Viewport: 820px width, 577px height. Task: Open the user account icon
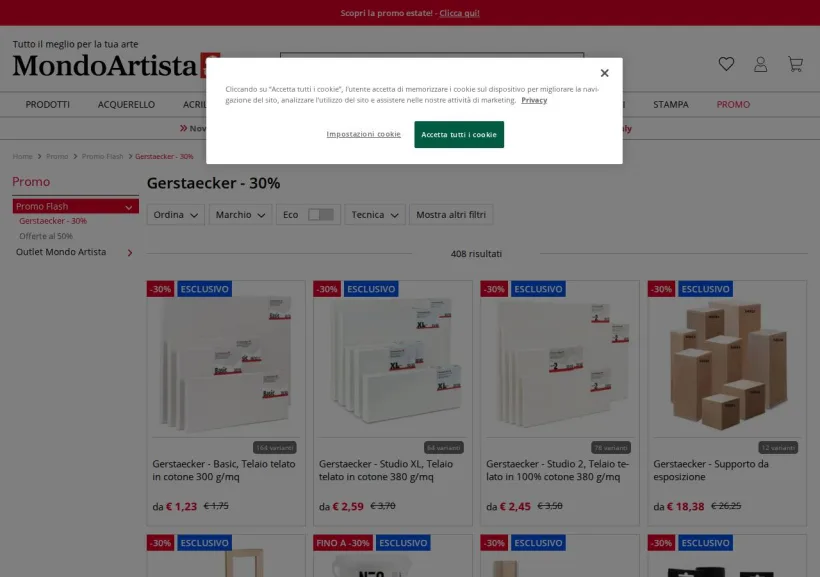coord(760,64)
